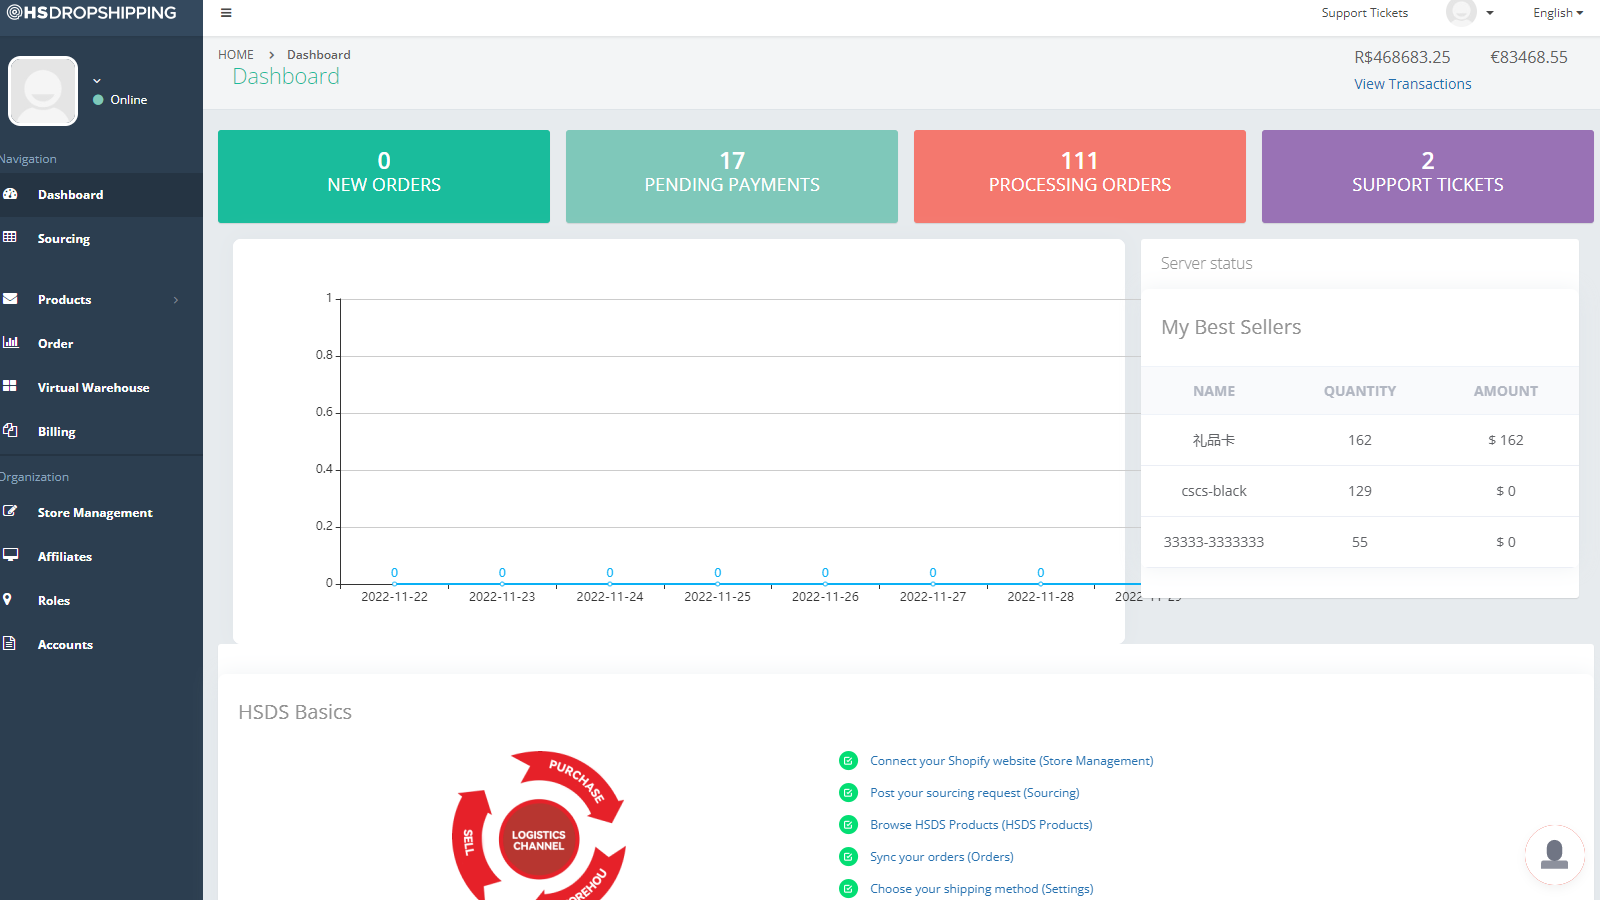Open the Affiliates monitor icon
This screenshot has width=1600, height=900.
(x=10, y=555)
